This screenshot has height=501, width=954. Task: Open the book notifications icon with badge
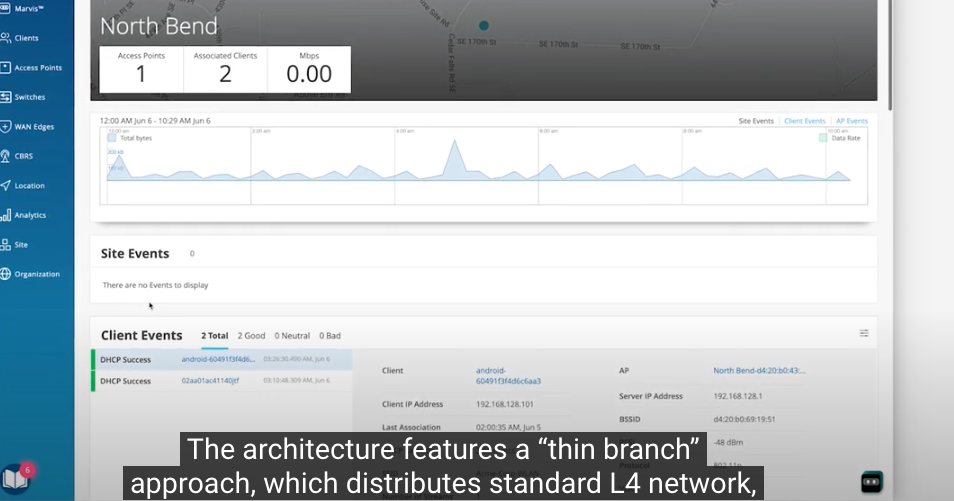pos(15,479)
